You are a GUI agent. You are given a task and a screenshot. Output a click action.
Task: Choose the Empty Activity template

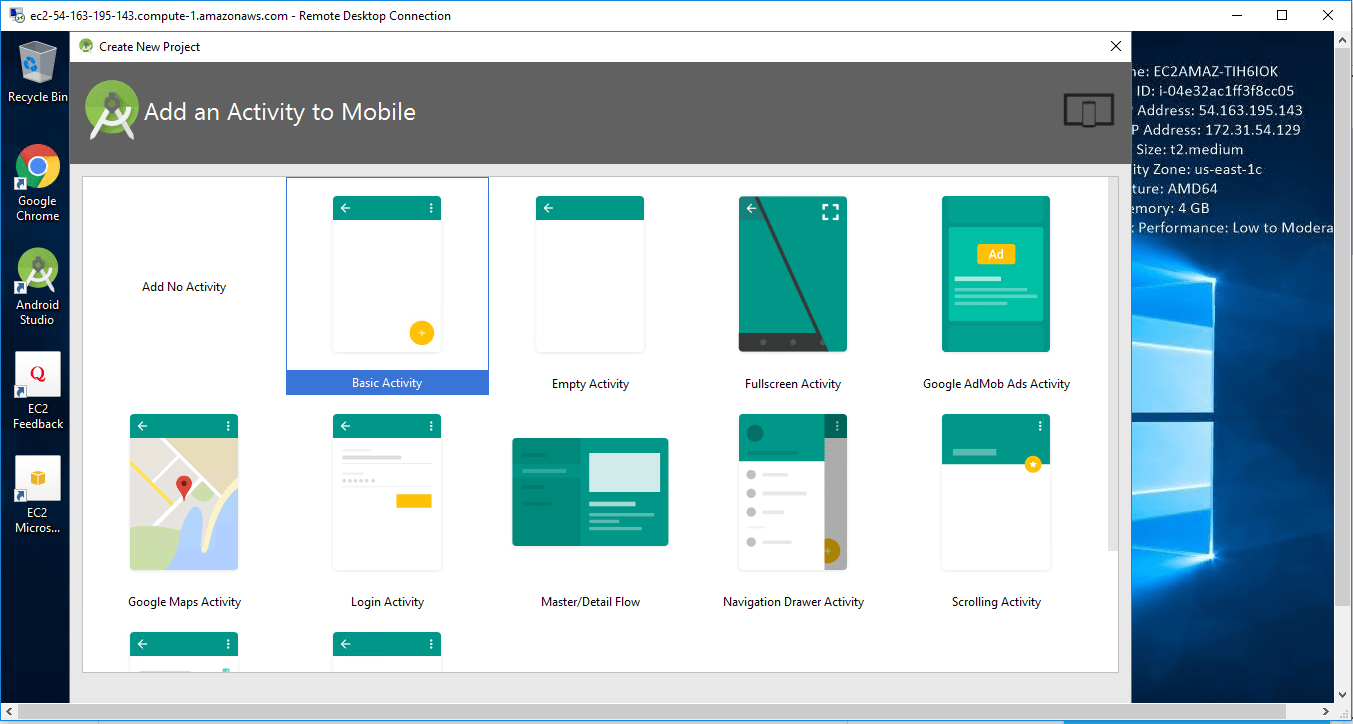pos(590,274)
